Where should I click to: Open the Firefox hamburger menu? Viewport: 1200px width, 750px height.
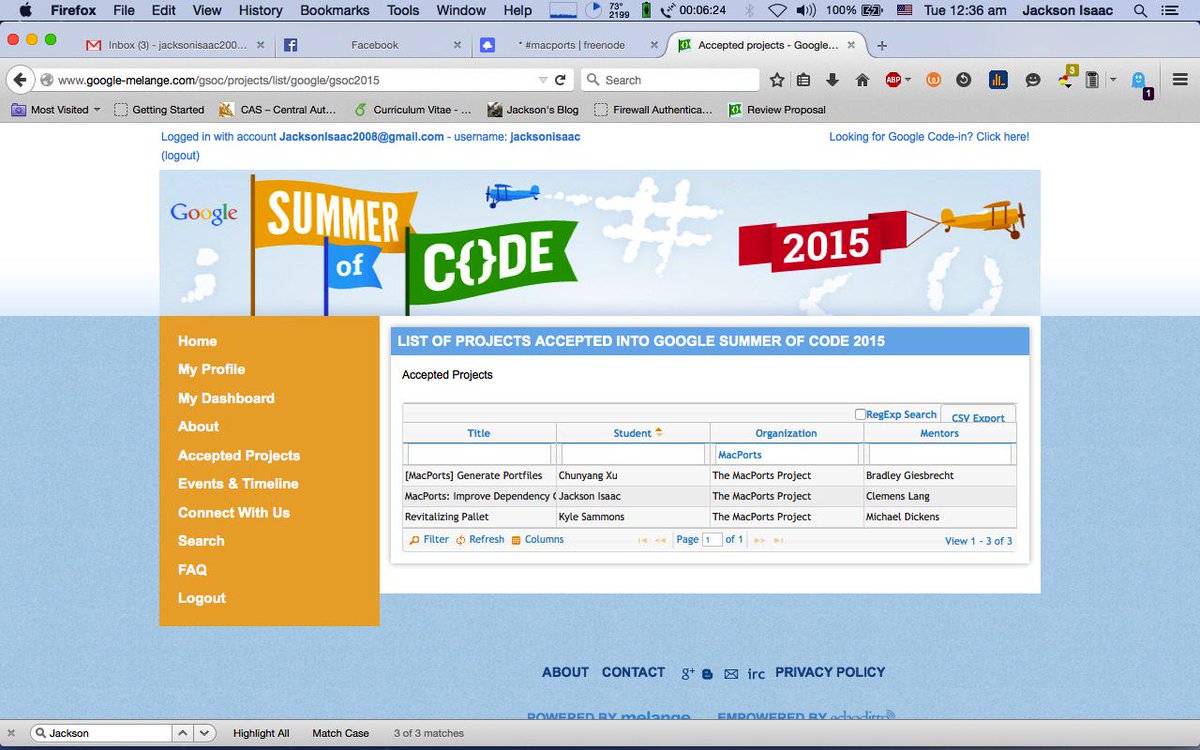click(1180, 80)
